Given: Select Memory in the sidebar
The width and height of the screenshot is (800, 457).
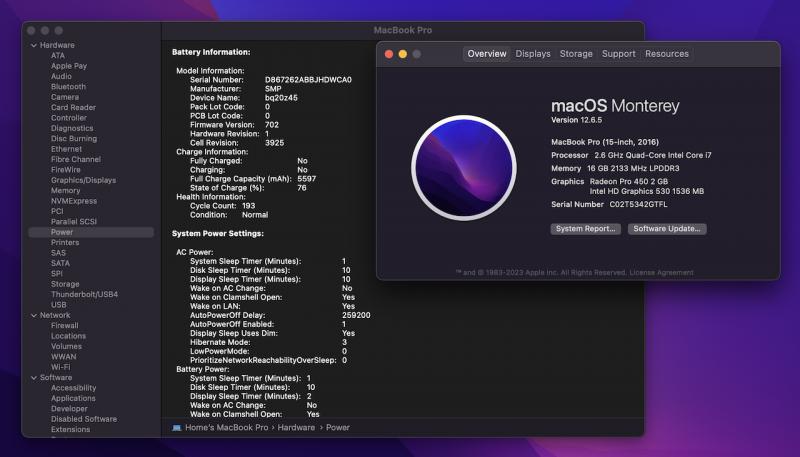Looking at the screenshot, I should 65,191.
